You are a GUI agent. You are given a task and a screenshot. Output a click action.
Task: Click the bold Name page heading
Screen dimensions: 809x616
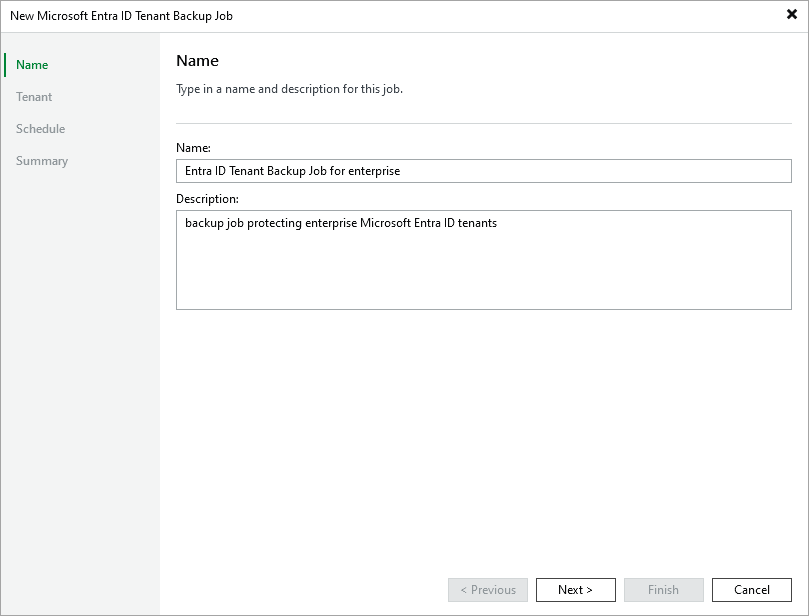click(x=197, y=61)
